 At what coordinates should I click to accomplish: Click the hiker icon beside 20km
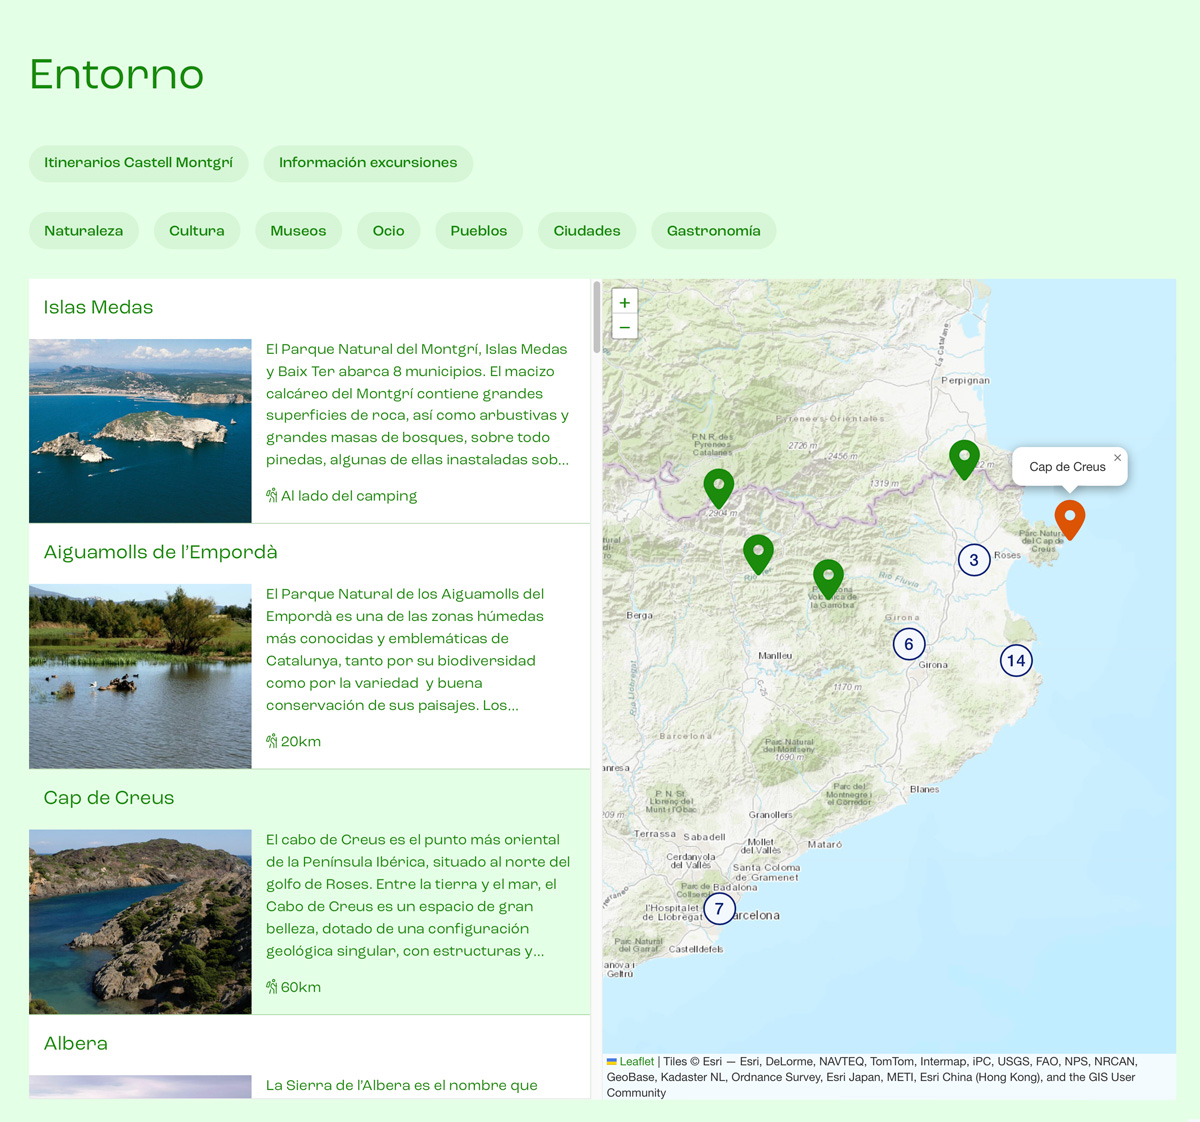pyautogui.click(x=272, y=742)
